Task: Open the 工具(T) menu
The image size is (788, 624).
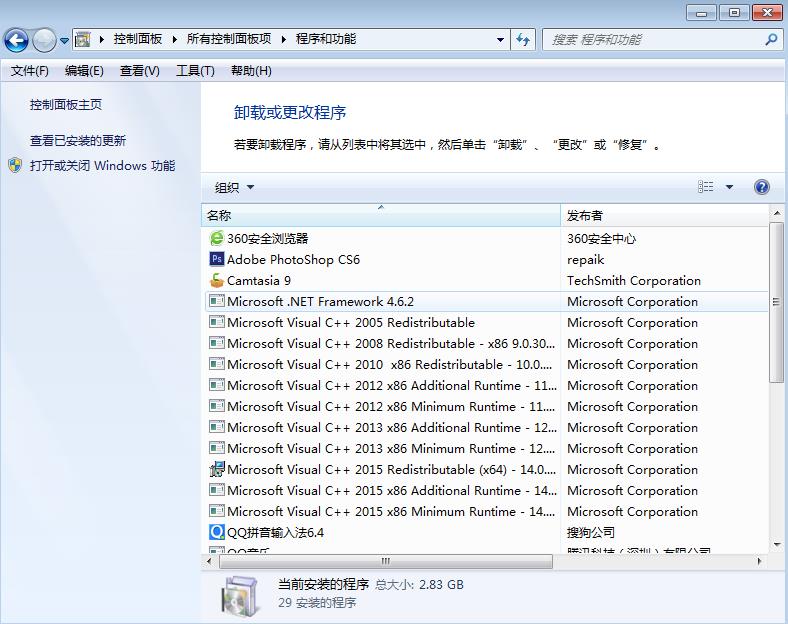Action: pos(195,71)
